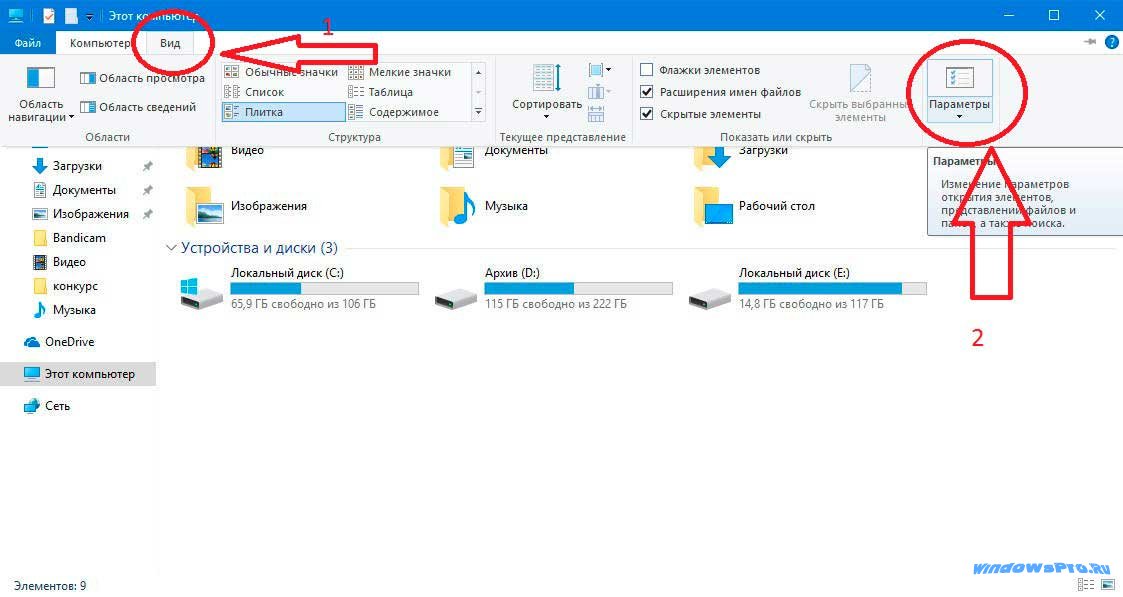
Task: Expand the layout gallery more arrow
Action: click(478, 112)
